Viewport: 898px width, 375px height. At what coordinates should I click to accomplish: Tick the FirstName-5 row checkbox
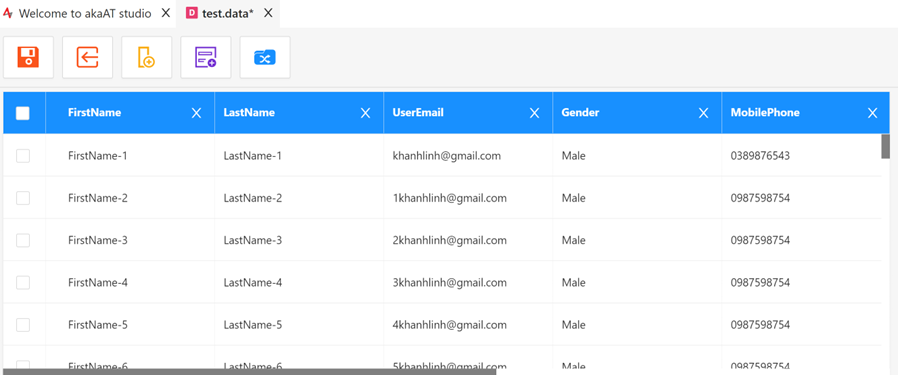pos(23,325)
